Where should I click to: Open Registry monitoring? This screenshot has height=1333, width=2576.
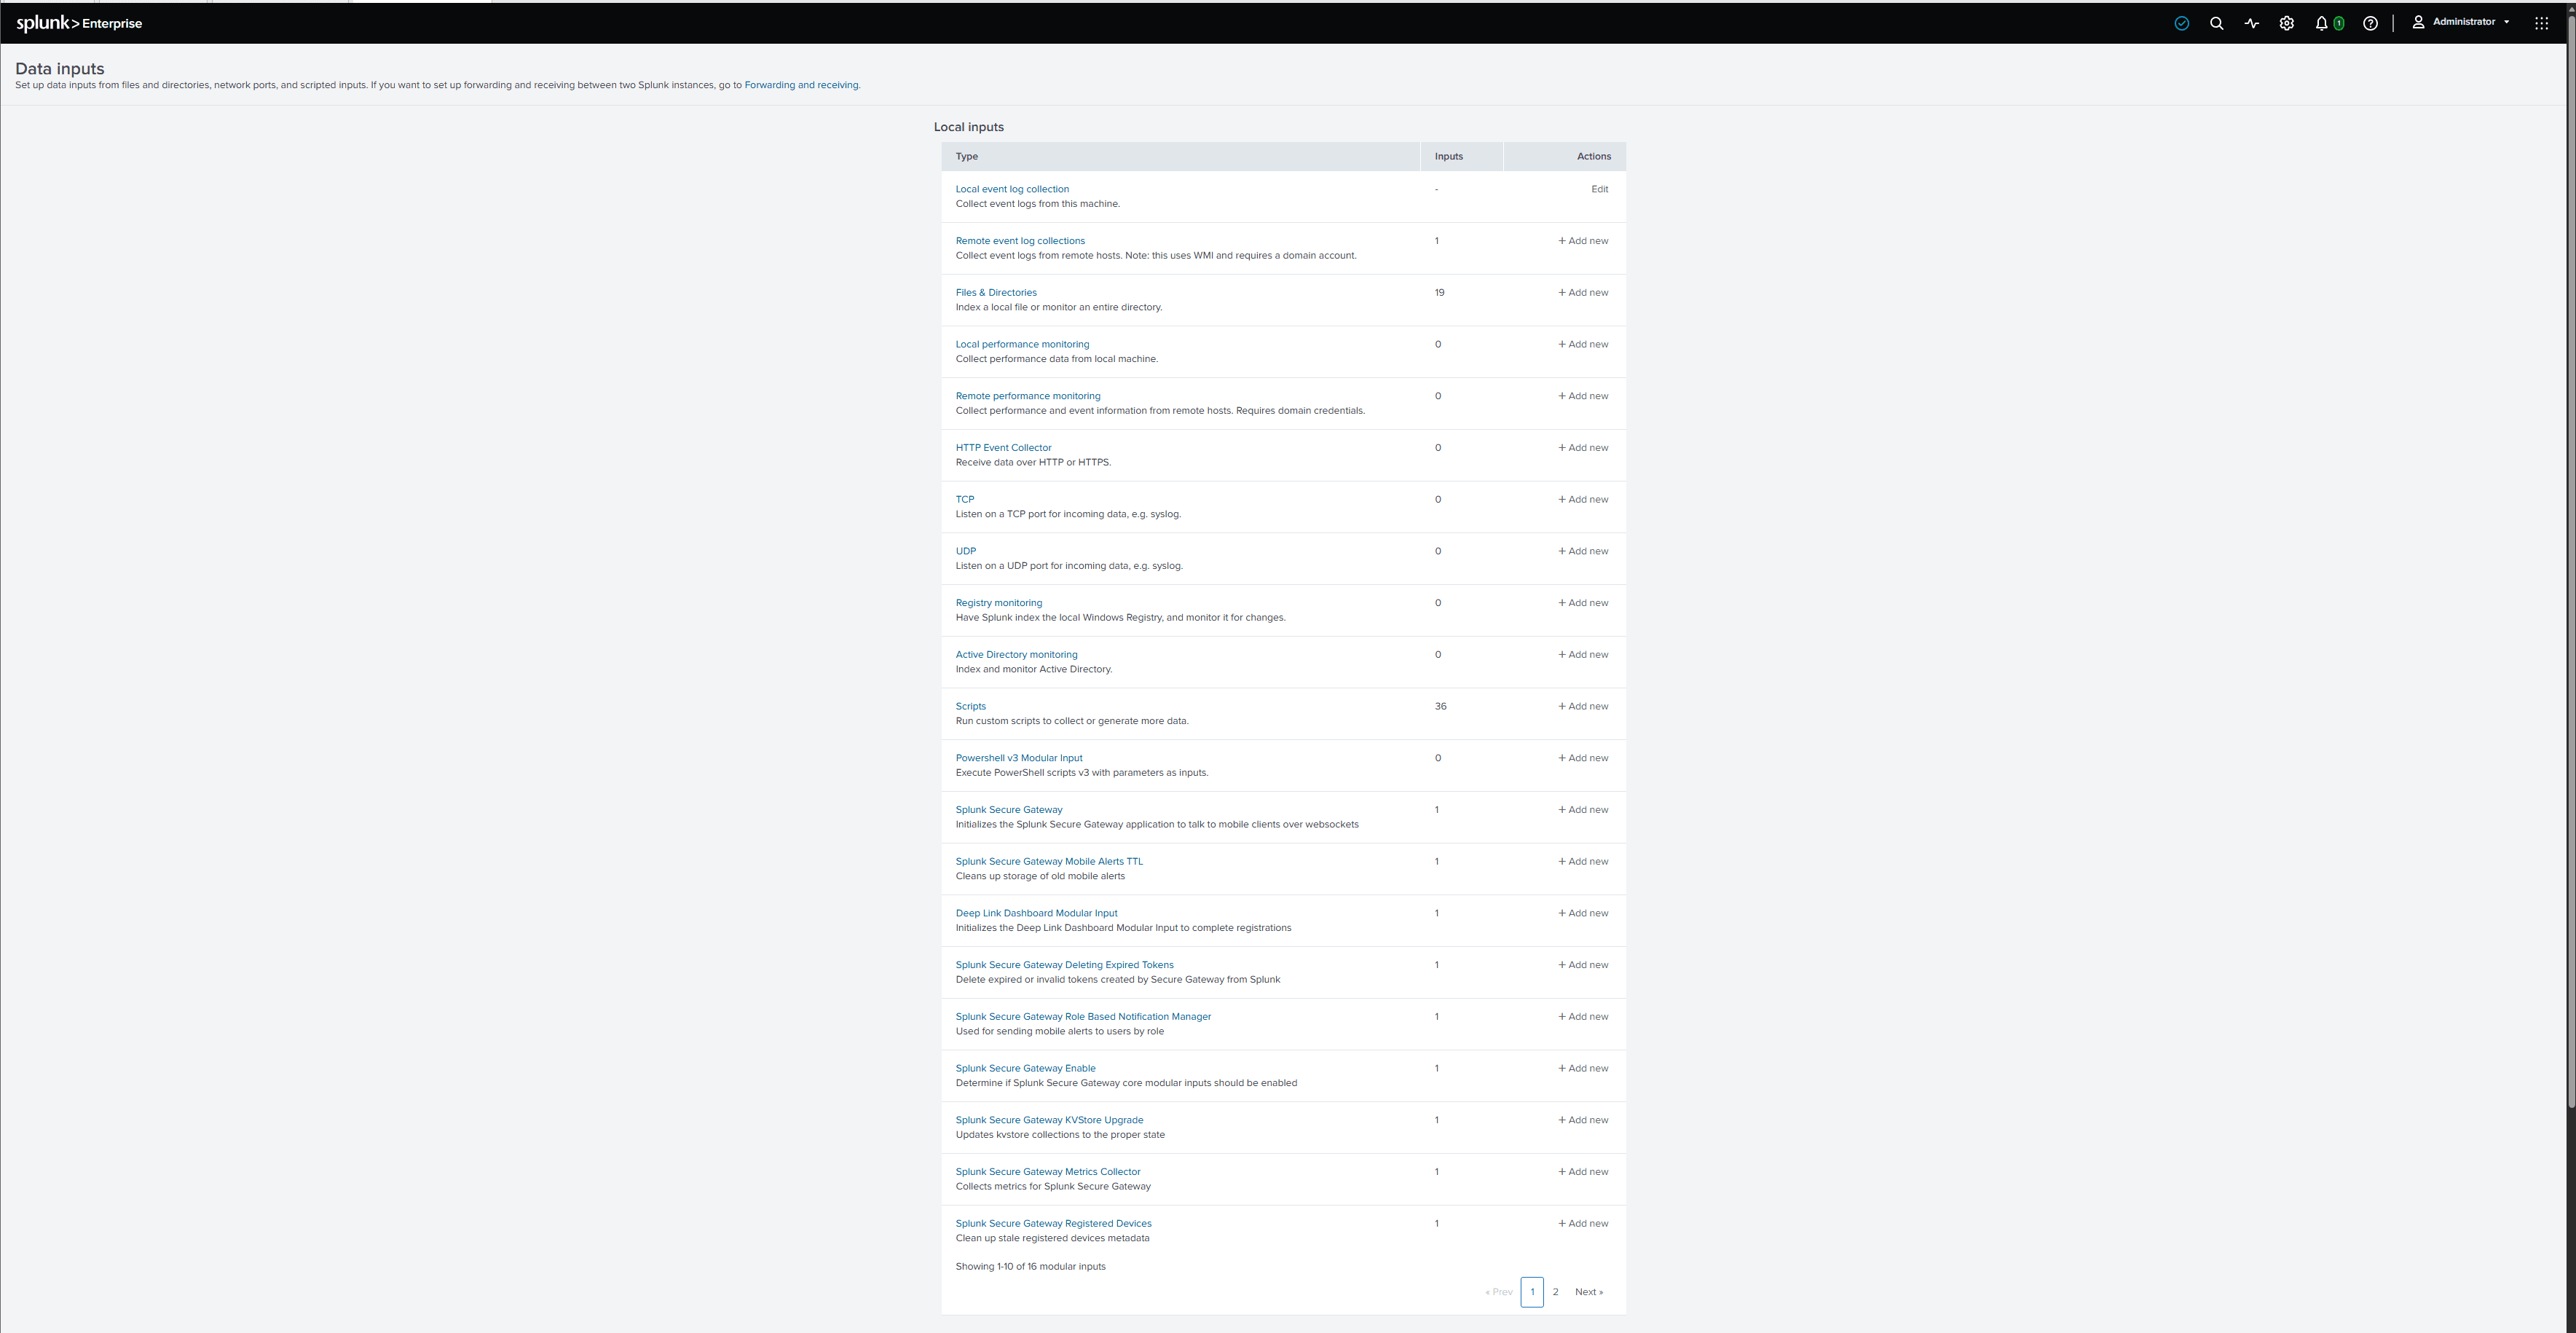pos(998,603)
